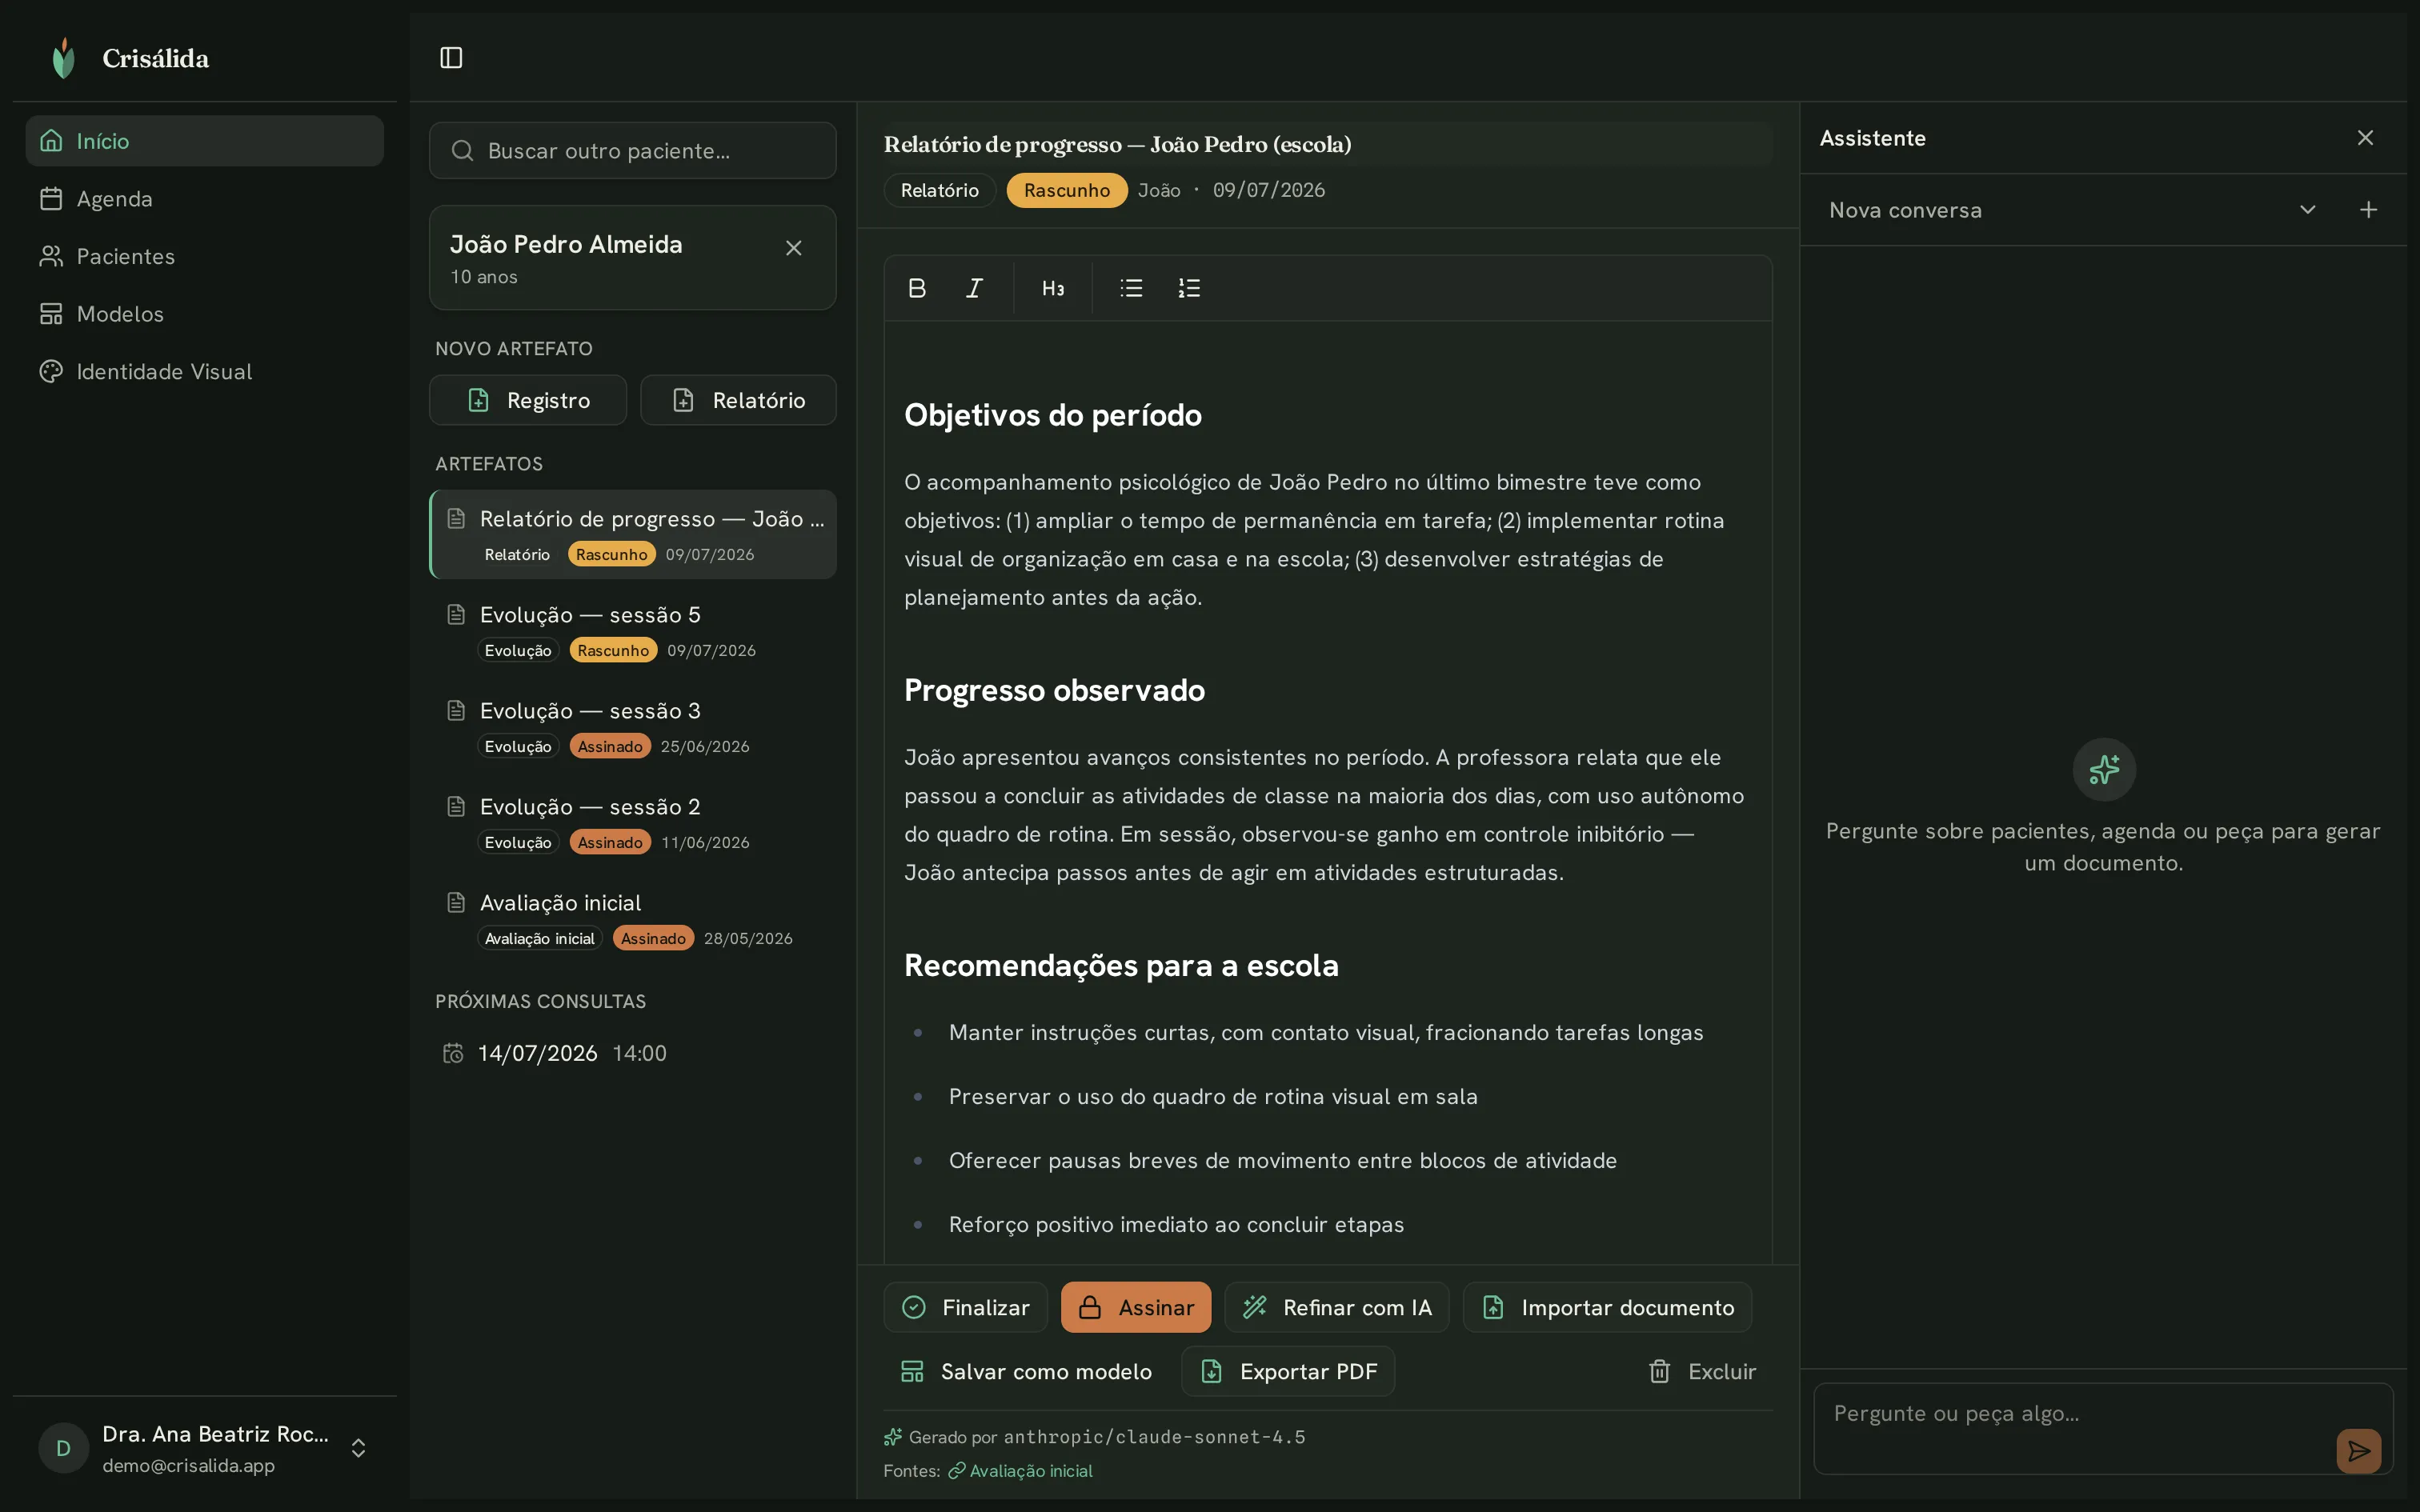The height and width of the screenshot is (1512, 2420).
Task: Click bullet 'Preservar o uso do quadro de rotina'
Action: pyautogui.click(x=1213, y=1096)
